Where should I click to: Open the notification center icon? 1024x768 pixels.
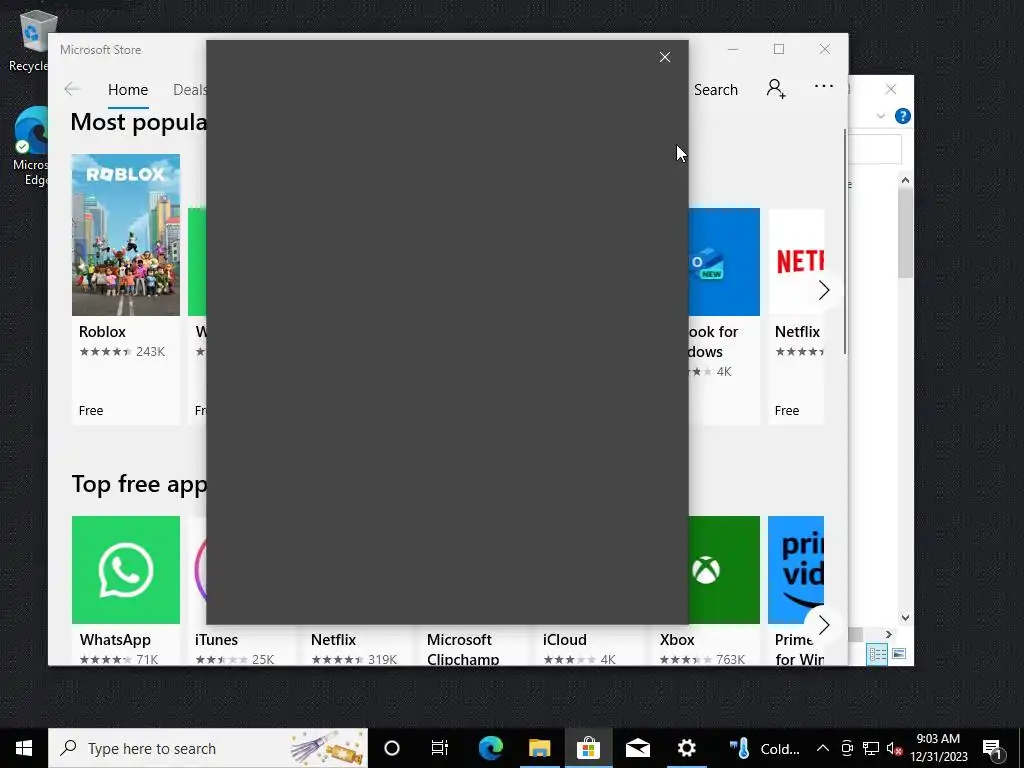pos(993,748)
